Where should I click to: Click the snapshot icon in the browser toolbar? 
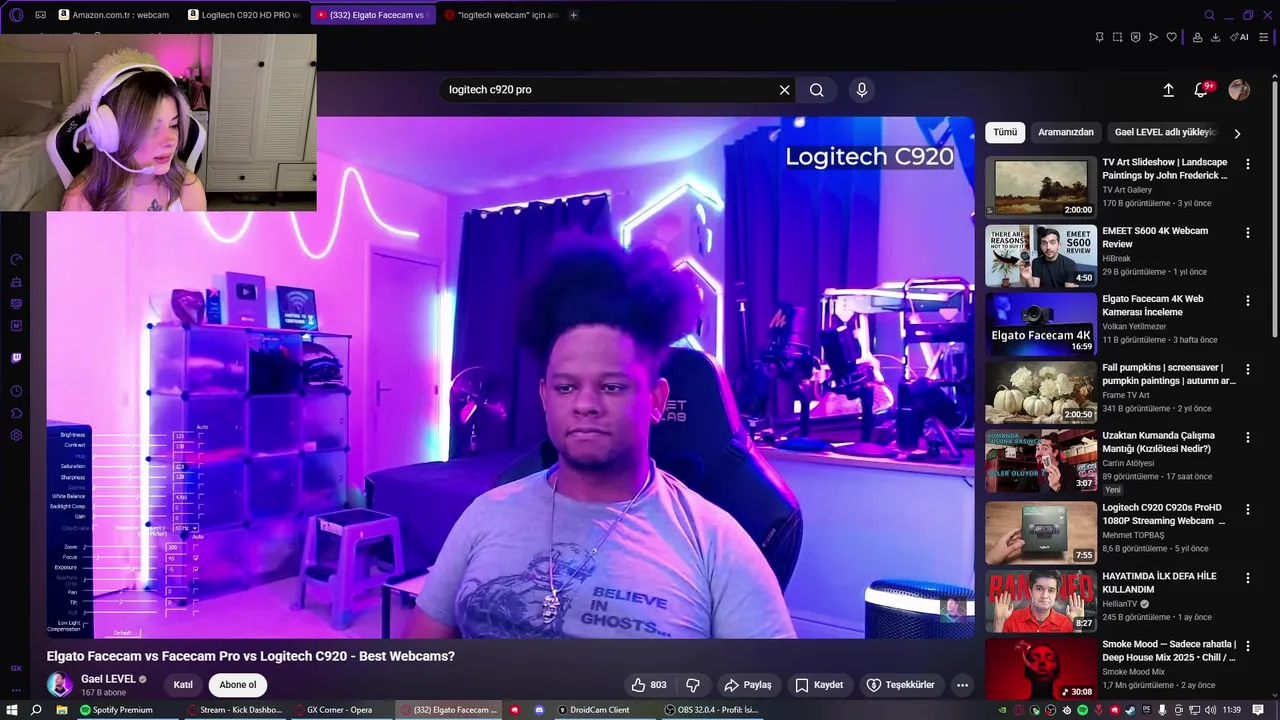click(x=1117, y=37)
